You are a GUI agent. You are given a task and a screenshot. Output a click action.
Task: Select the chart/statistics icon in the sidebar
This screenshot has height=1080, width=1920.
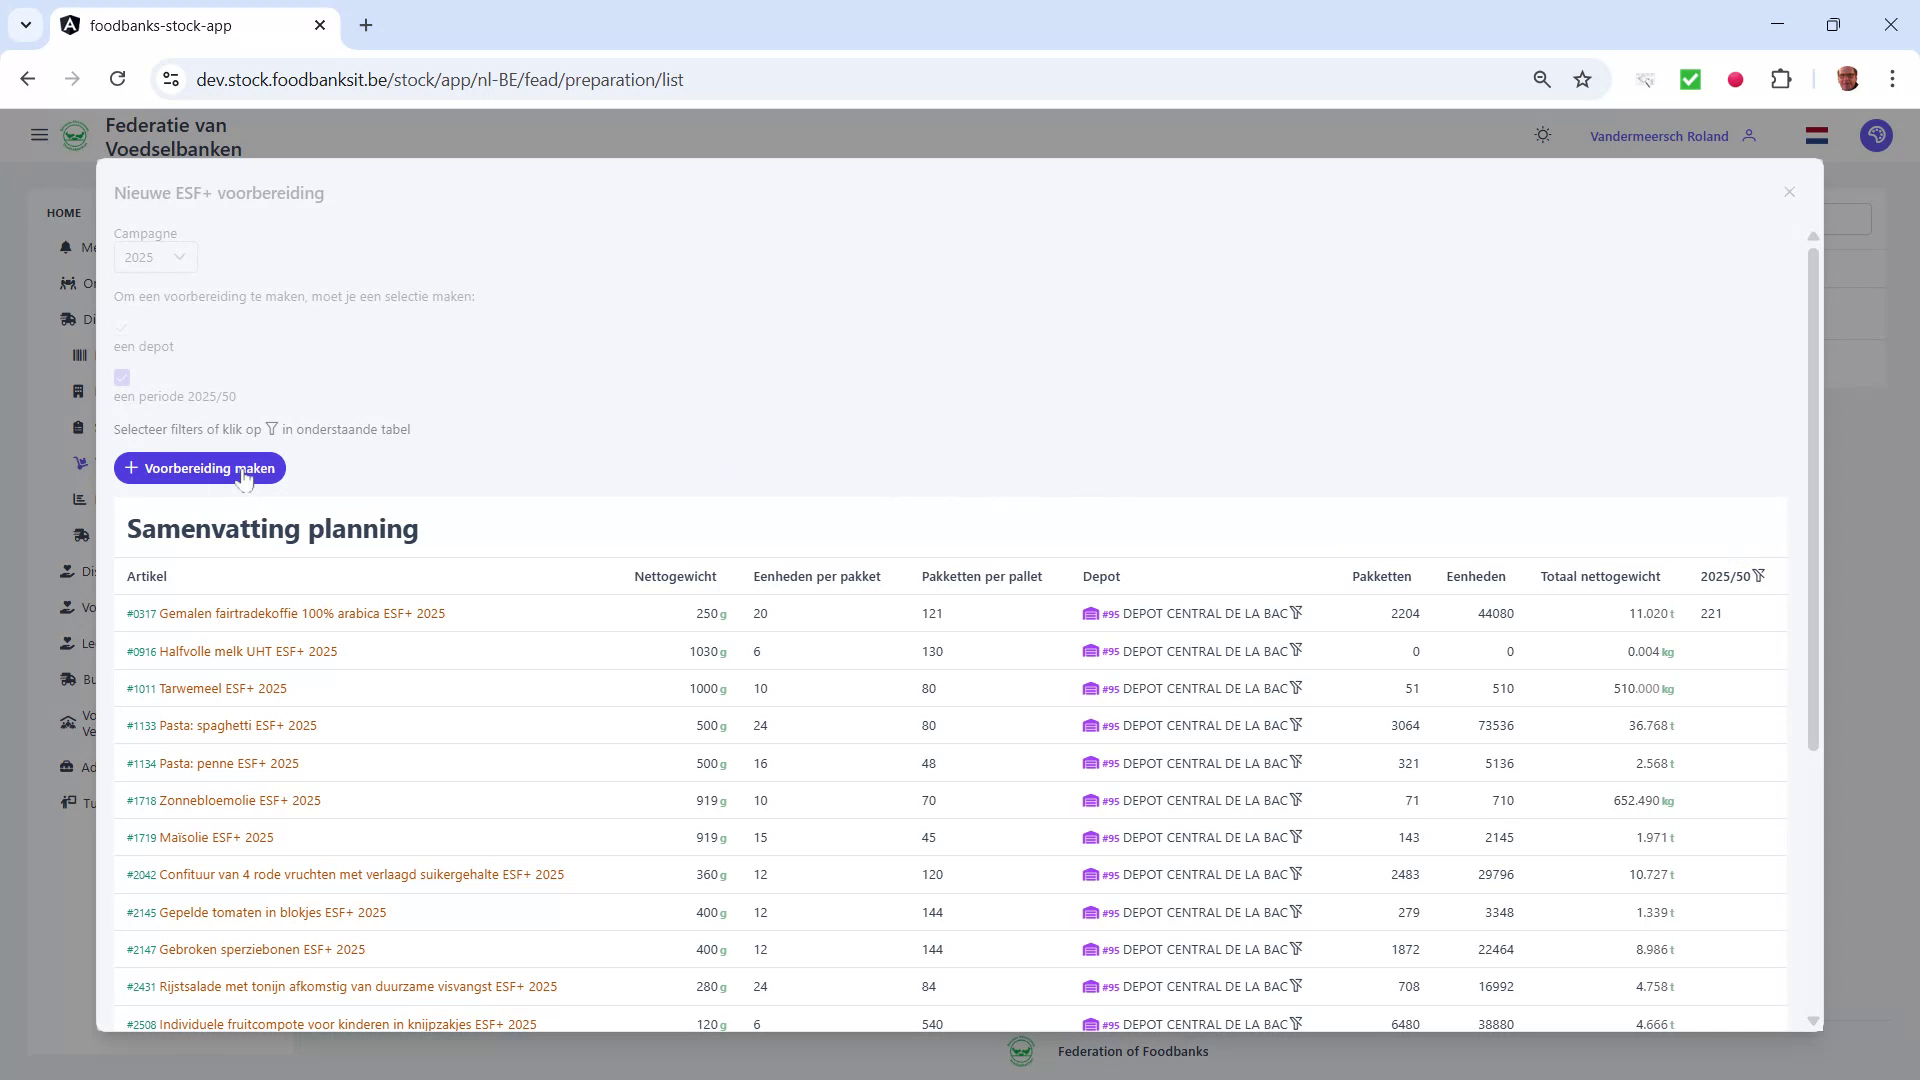pos(79,499)
